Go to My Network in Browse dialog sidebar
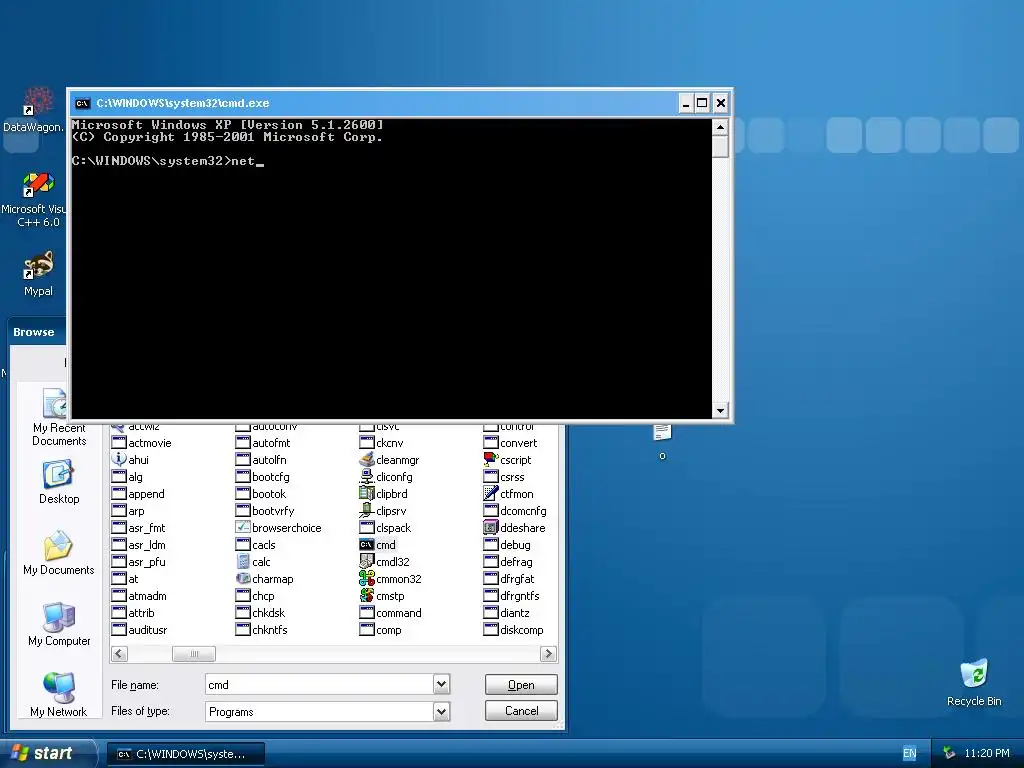This screenshot has height=768, width=1024. tap(59, 695)
